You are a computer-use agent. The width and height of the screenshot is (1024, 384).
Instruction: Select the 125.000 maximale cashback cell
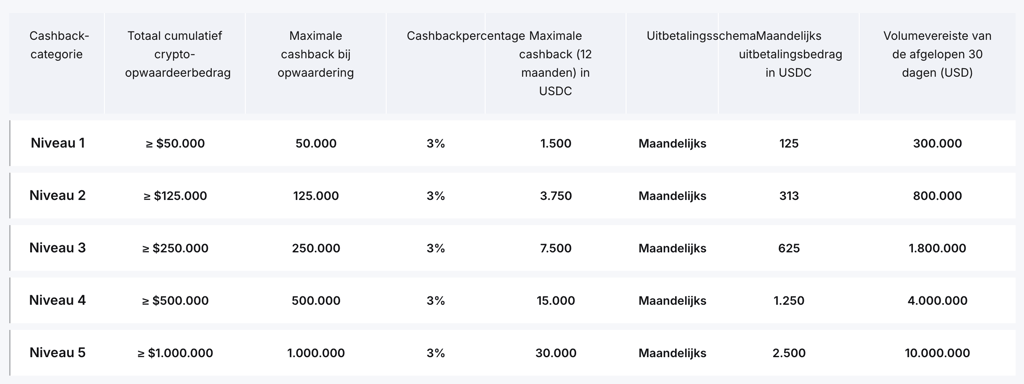(316, 196)
